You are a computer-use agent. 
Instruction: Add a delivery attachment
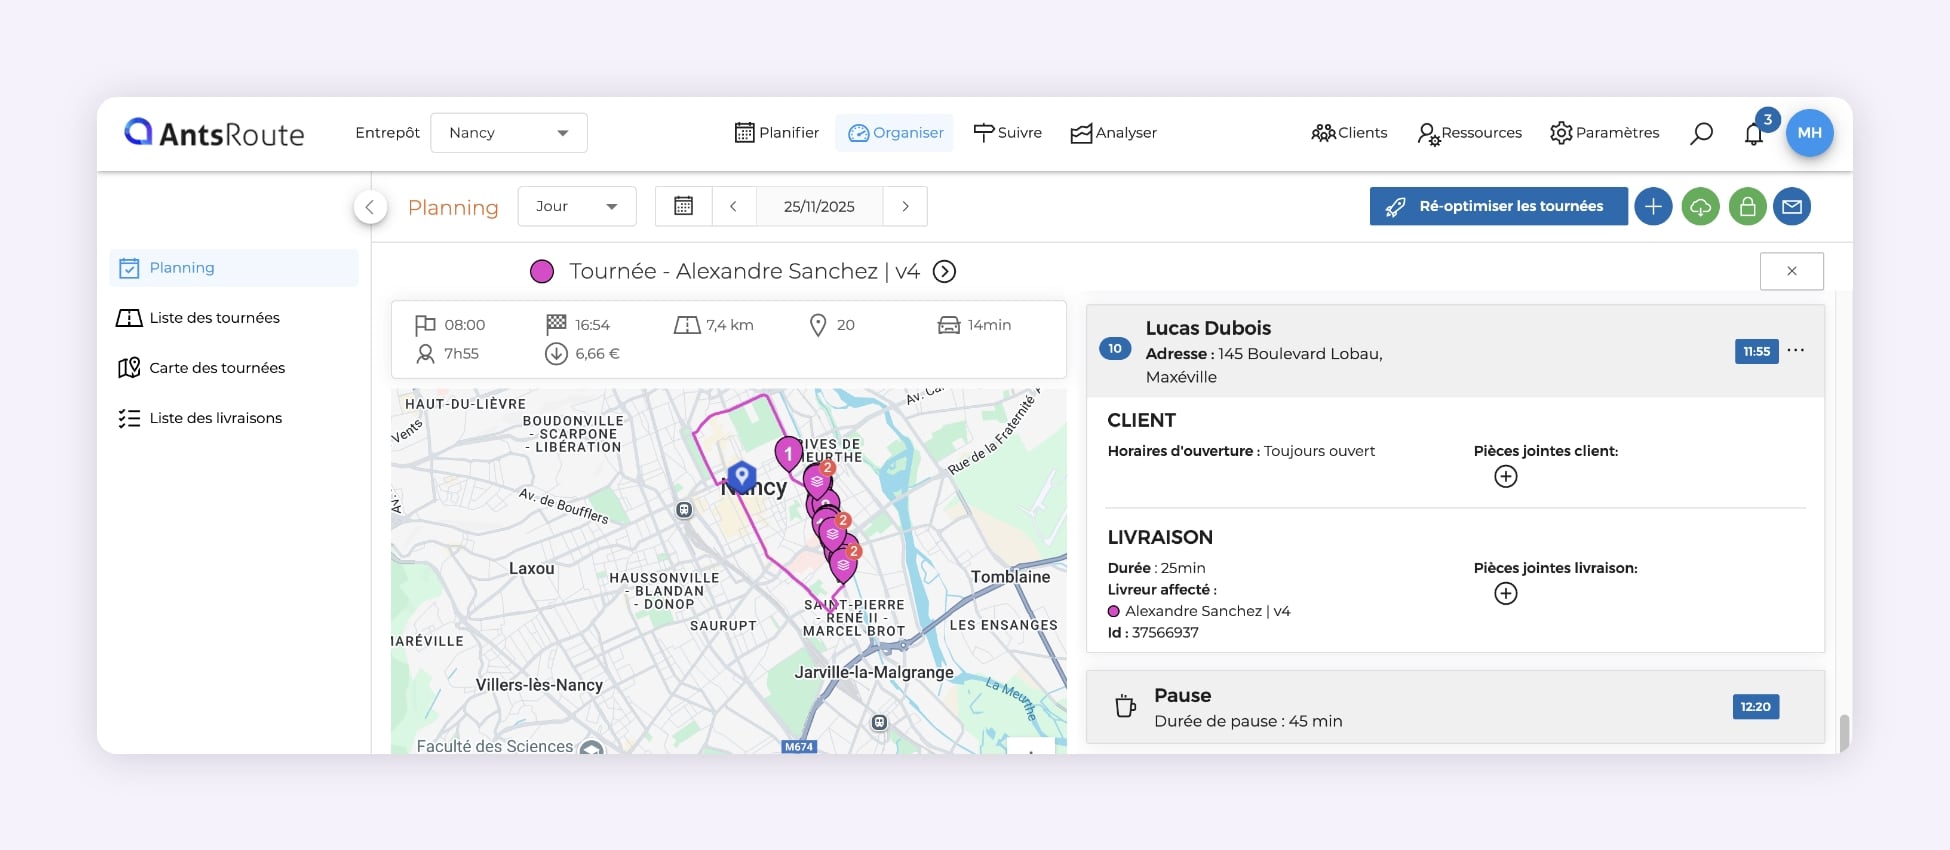click(1506, 593)
